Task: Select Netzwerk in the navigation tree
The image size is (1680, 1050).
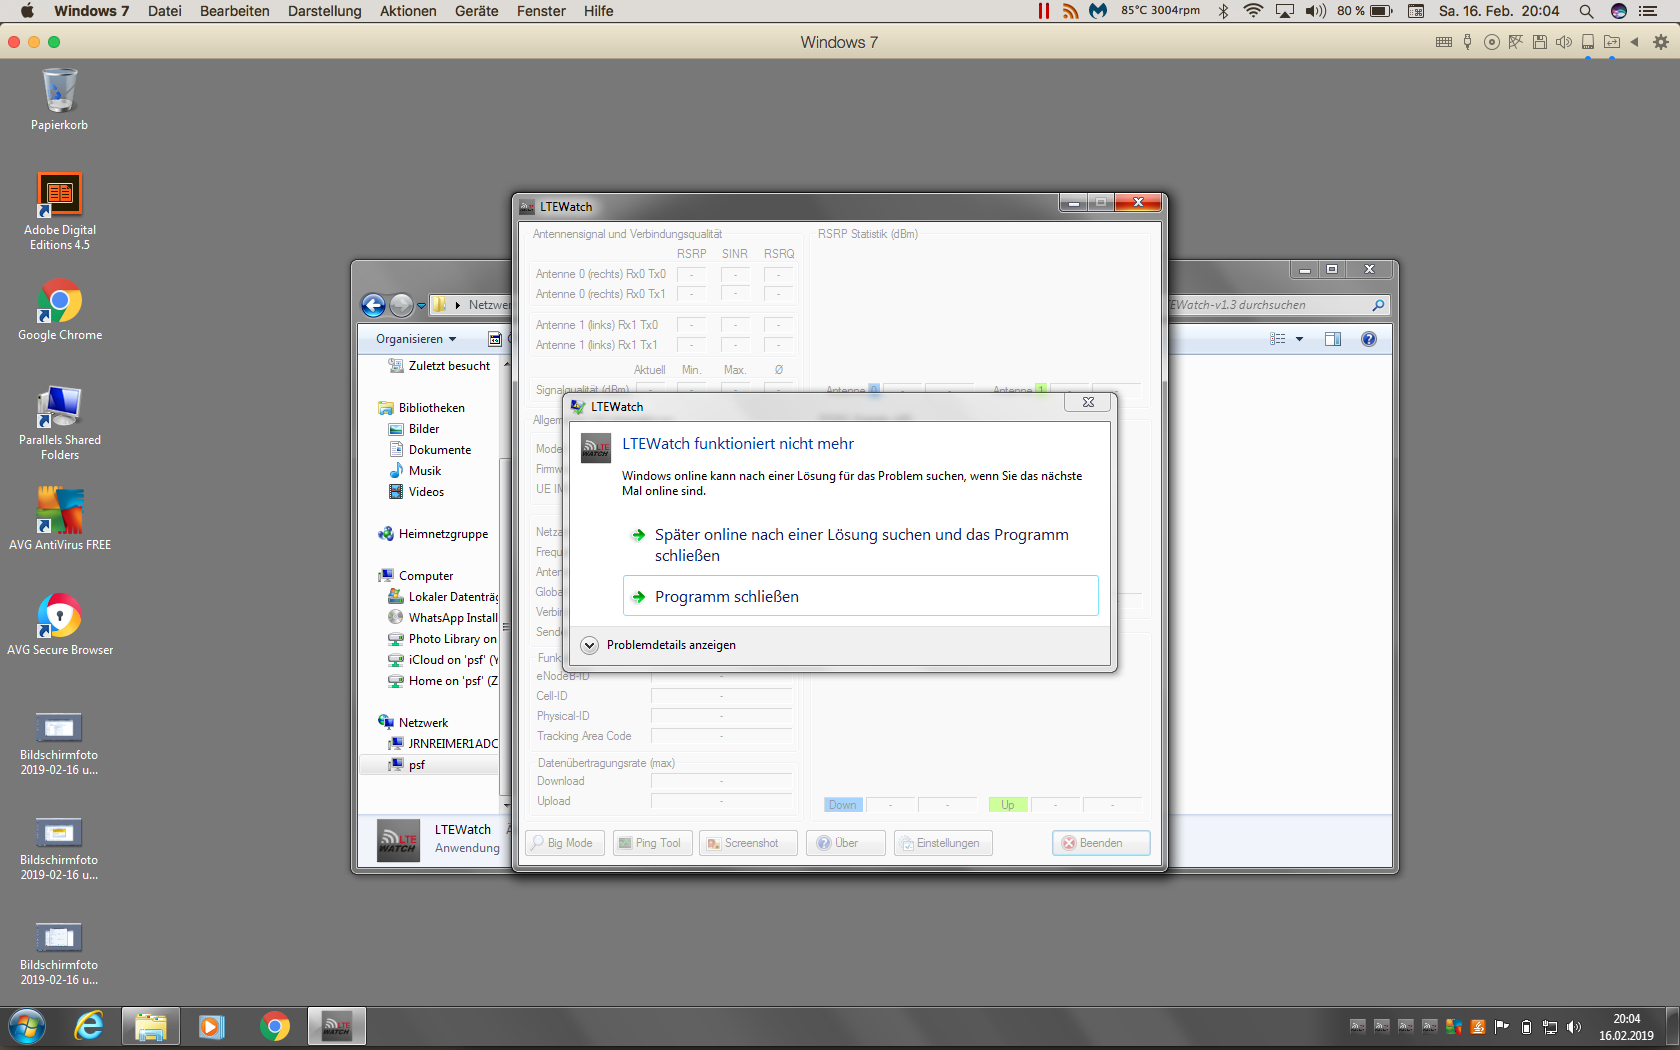Action: coord(413,723)
